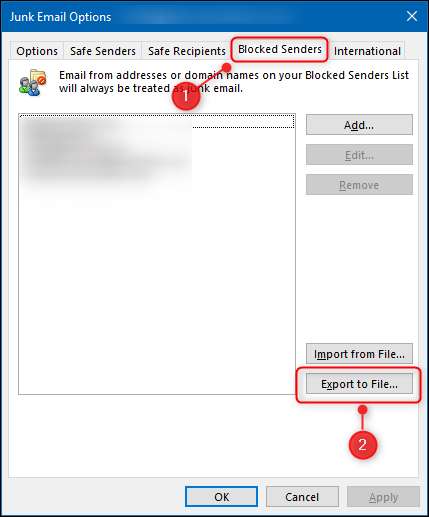This screenshot has width=429, height=517.
Task: Click Export to File... button
Action: (359, 384)
